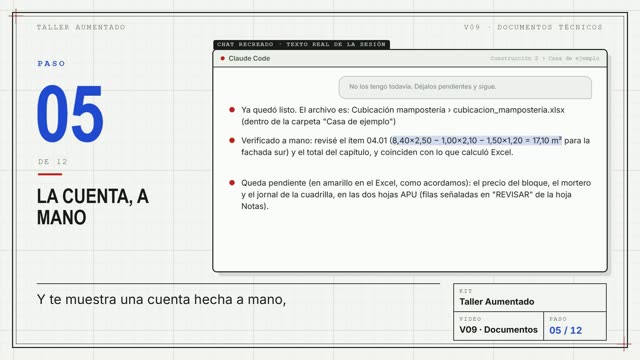Click the red bullet beside 'Ya quedó listo'
The image size is (640, 360).
coord(232,110)
